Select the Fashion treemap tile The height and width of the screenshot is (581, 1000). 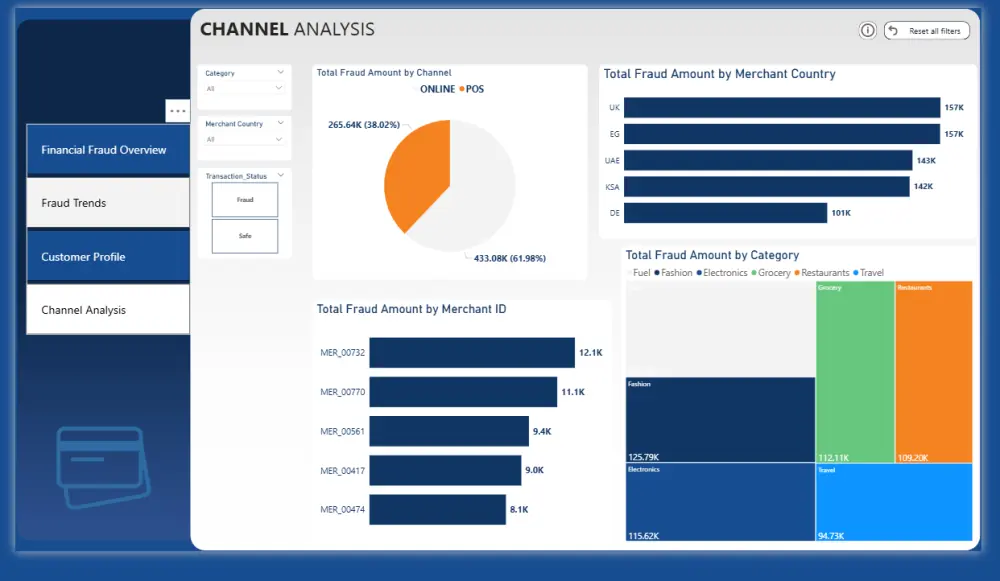[721, 420]
